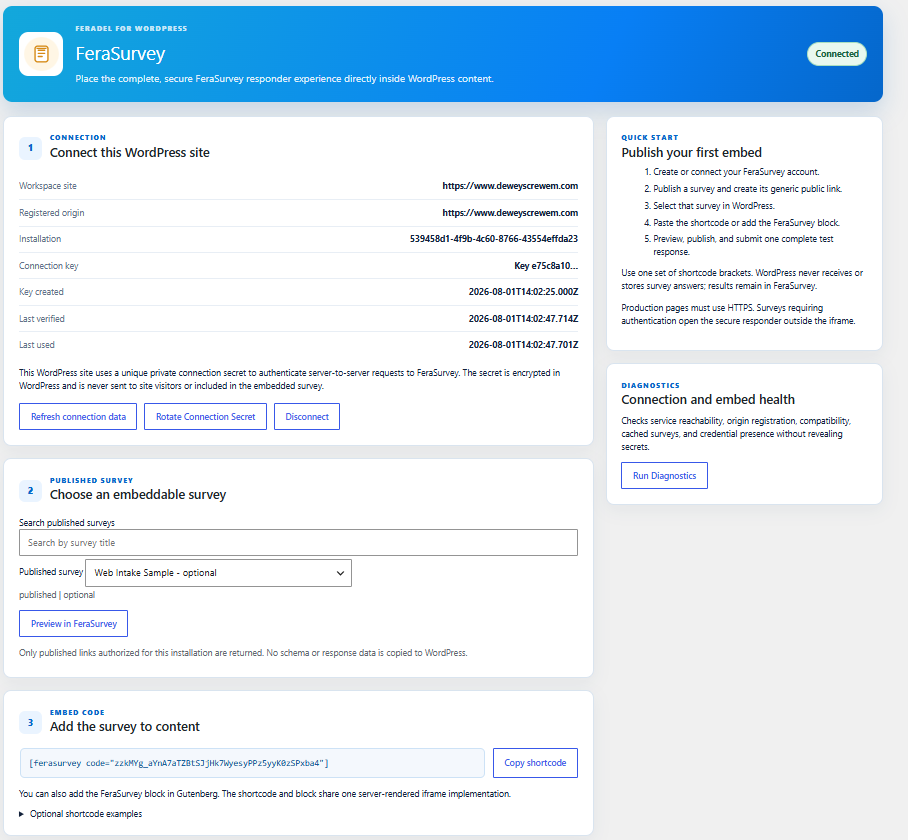The width and height of the screenshot is (908, 840).
Task: Click Preview in FeraSurvey button
Action: [x=74, y=624]
